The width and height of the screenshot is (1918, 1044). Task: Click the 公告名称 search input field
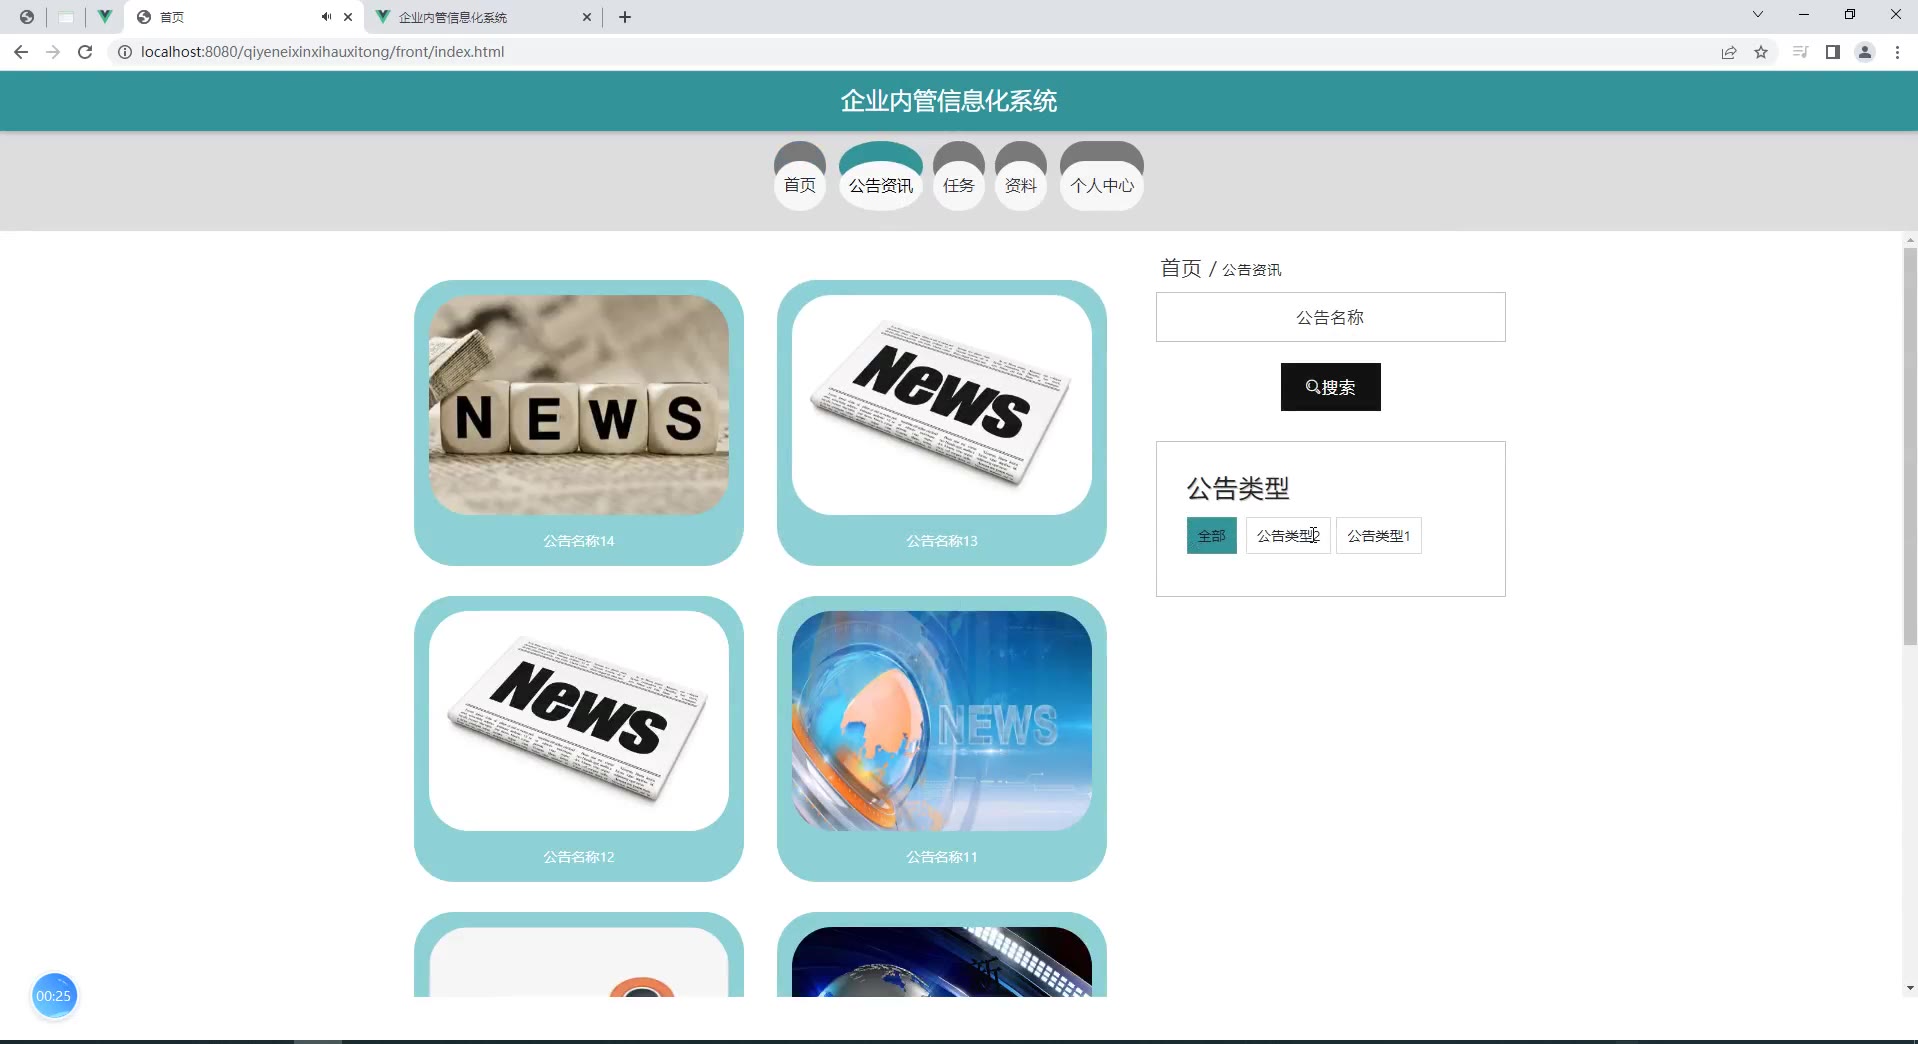pyautogui.click(x=1331, y=317)
